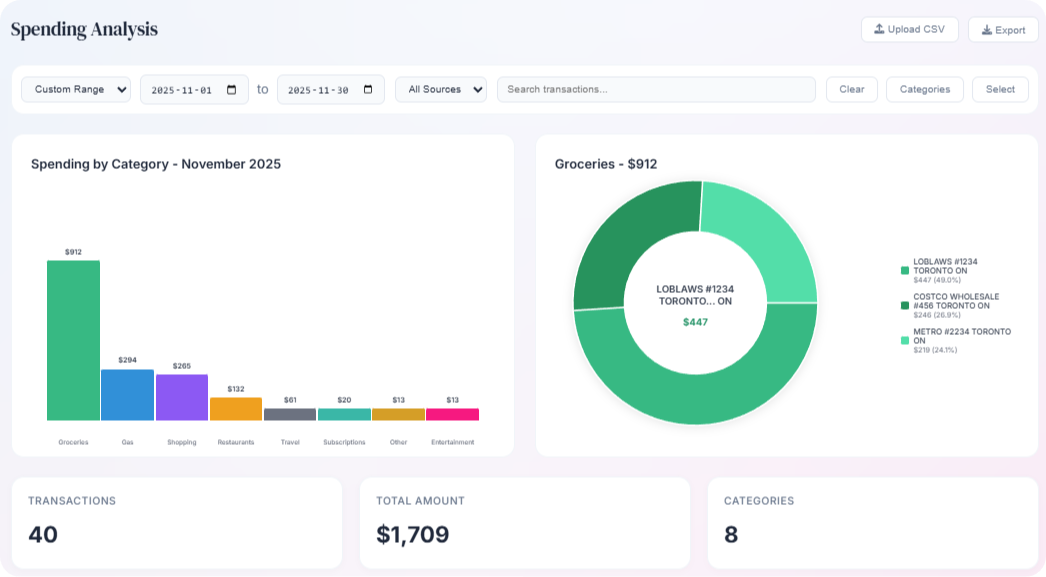Click the TOTAL AMOUNT summary card
Viewport: 1046px width, 577px height.
[x=522, y=521]
